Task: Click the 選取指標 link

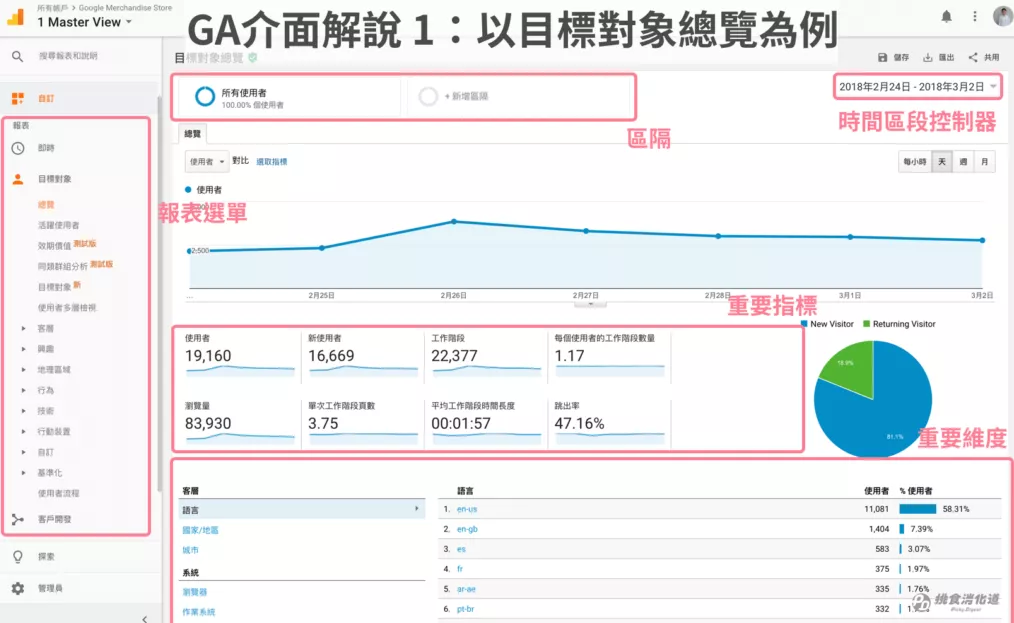Action: (x=272, y=162)
